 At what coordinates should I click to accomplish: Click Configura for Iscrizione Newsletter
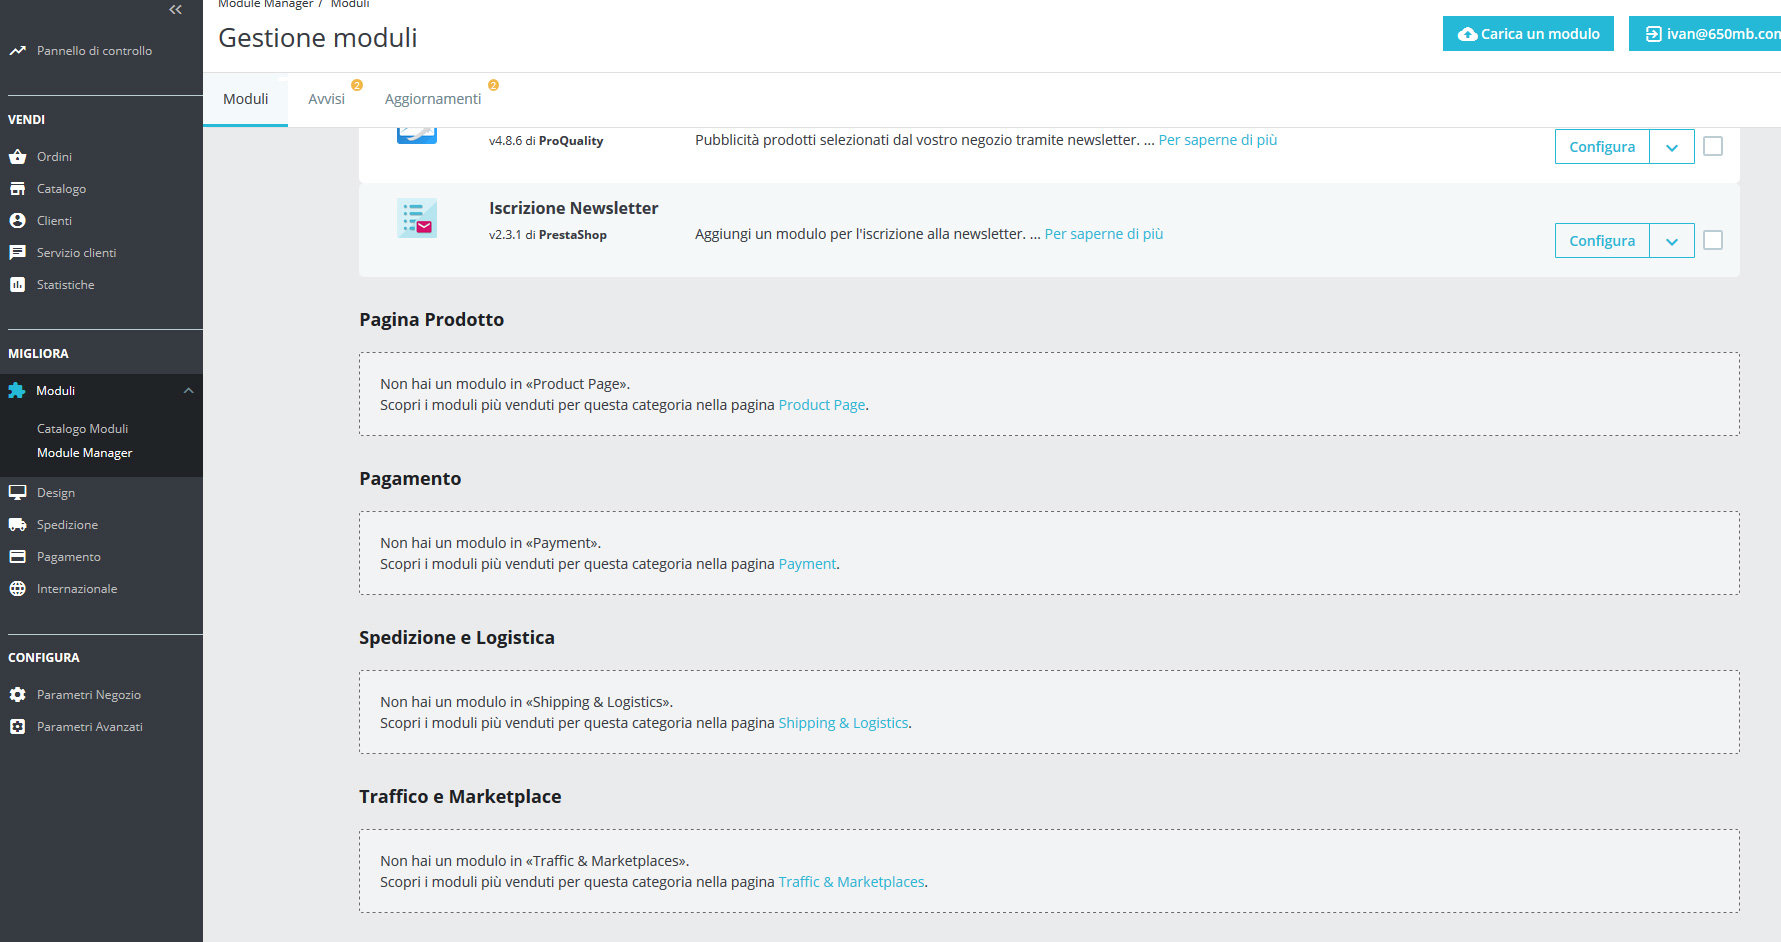pos(1602,241)
